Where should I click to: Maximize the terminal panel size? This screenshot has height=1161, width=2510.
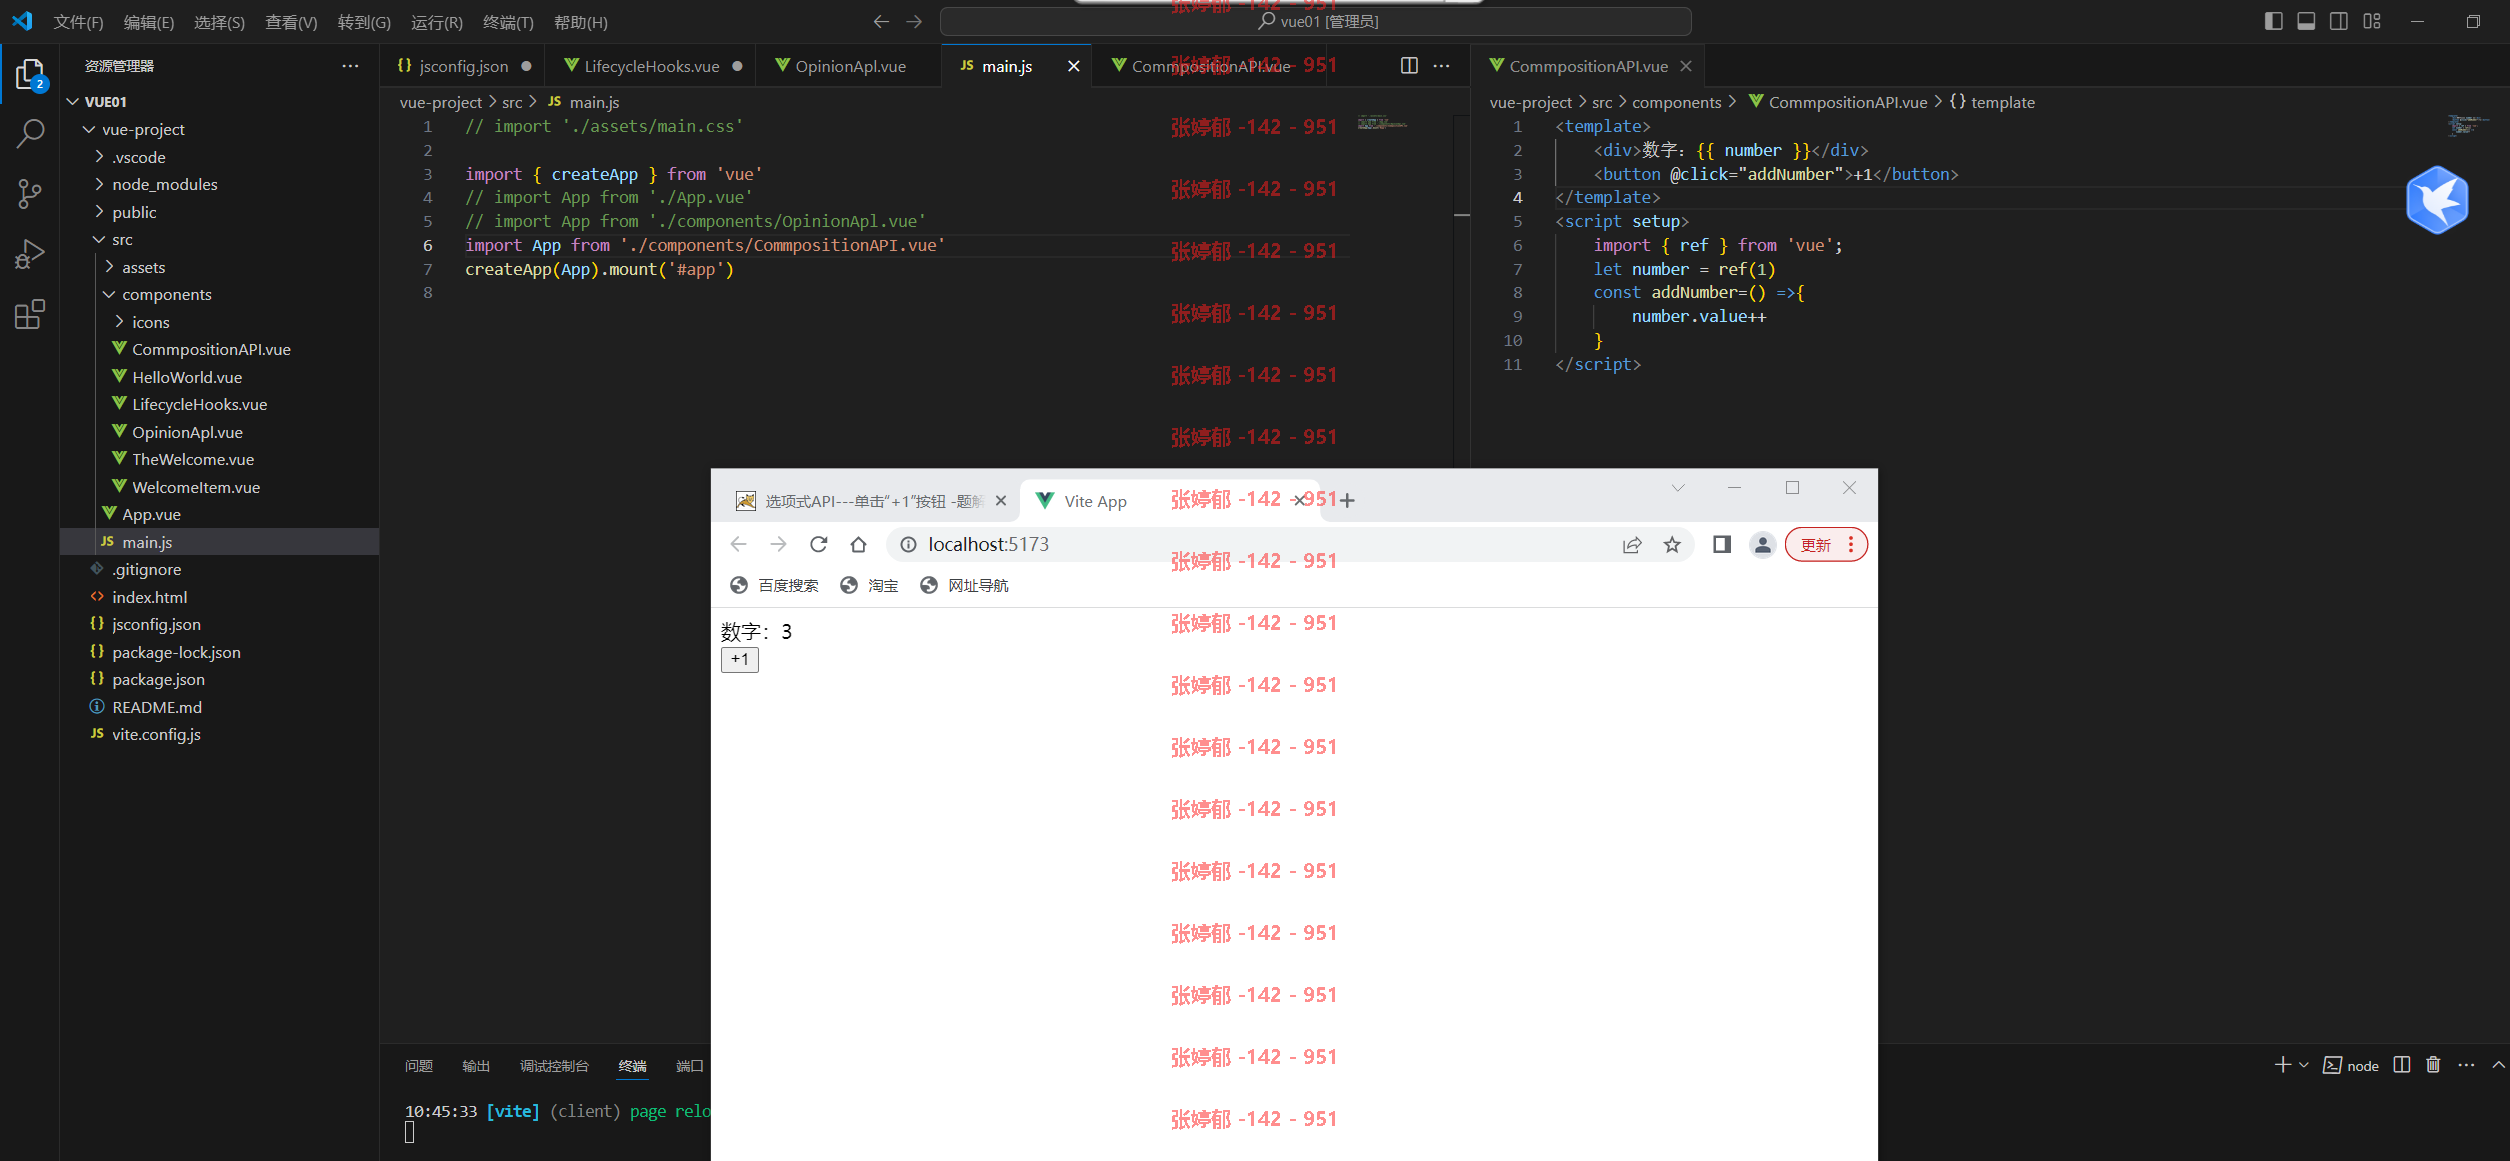[2498, 1065]
